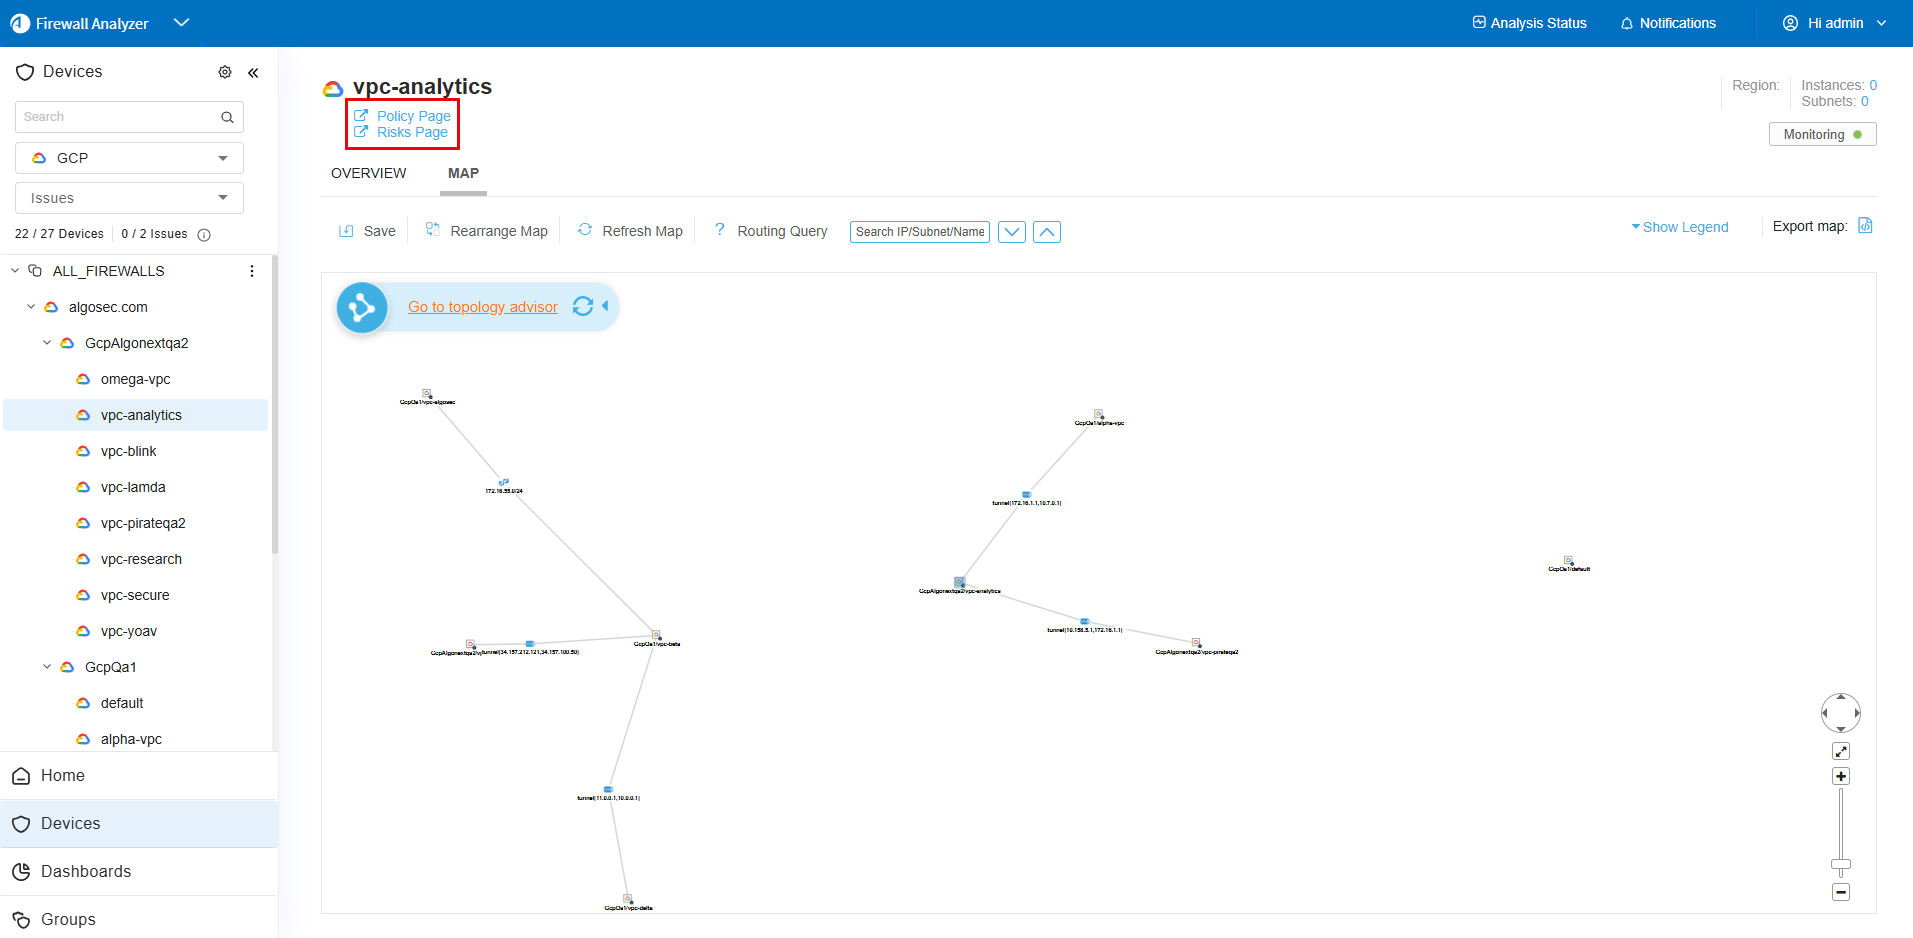Viewport: 1913px width, 938px height.
Task: Click the devices settings gear icon
Action: pyautogui.click(x=225, y=72)
